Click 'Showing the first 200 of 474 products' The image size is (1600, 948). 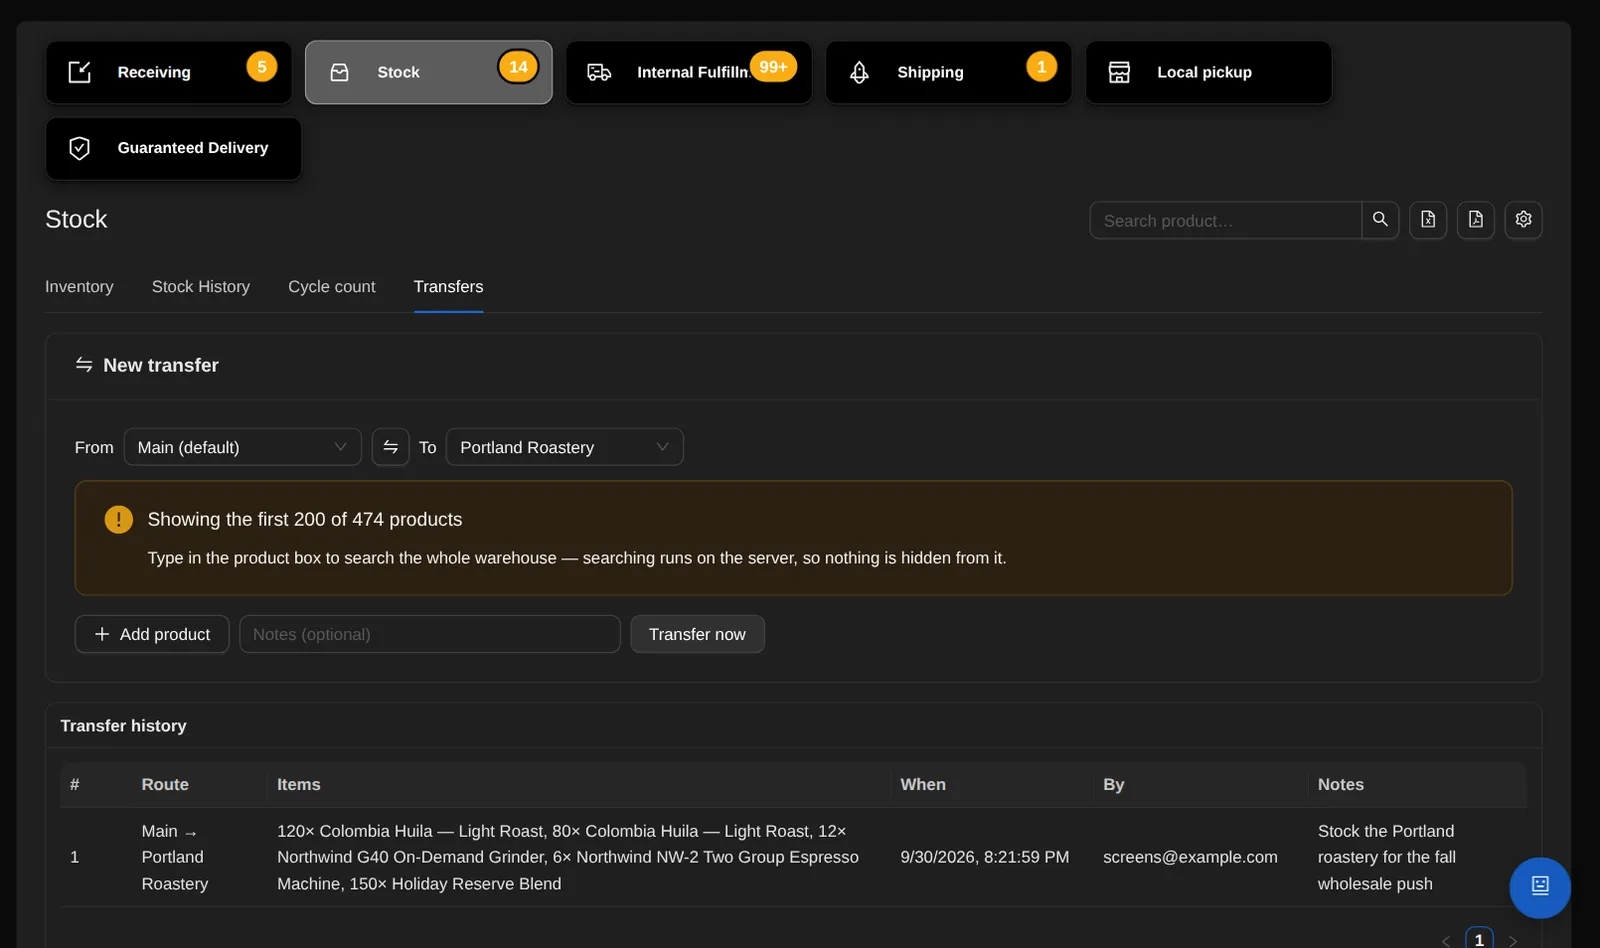click(x=305, y=519)
